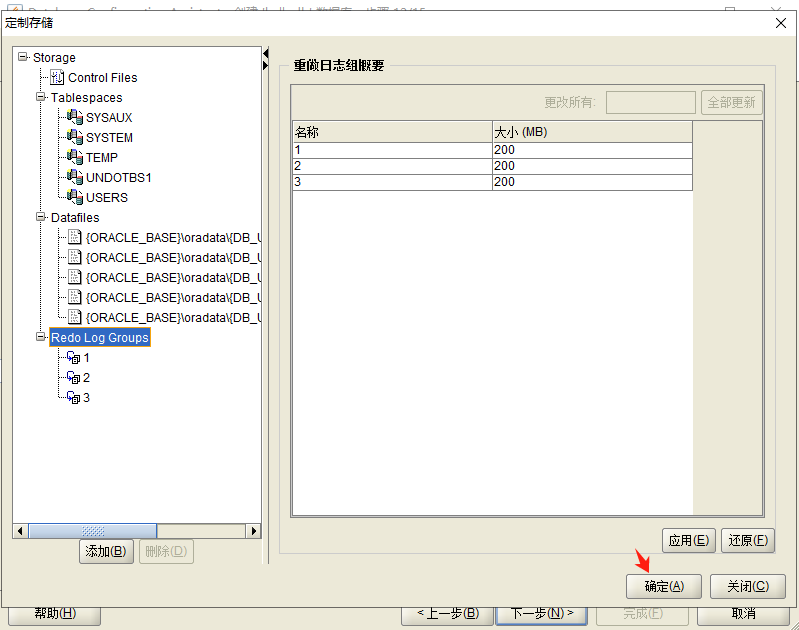This screenshot has width=799, height=630.
Task: Click the first datafile icon under Datafiles
Action: [75, 237]
